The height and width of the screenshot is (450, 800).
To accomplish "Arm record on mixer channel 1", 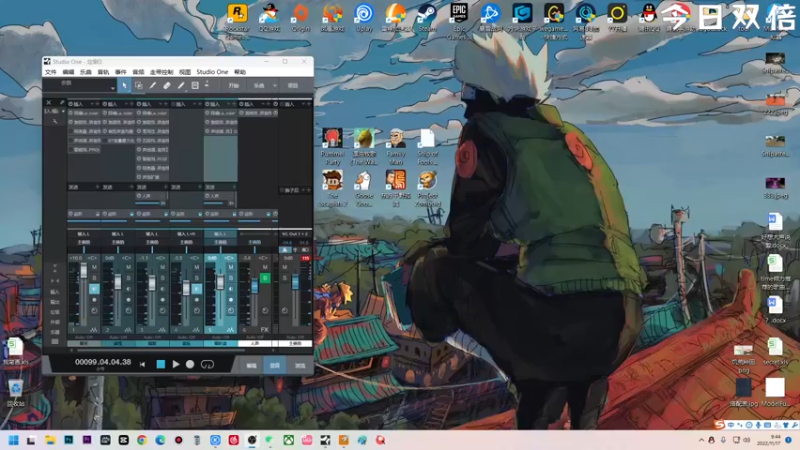I will point(94,300).
